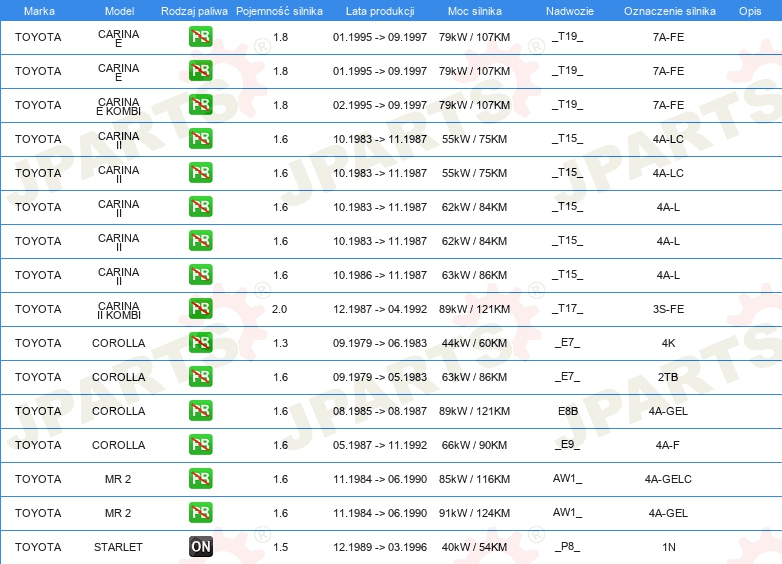
Task: Select the '02.1995 -> 09.1997' production dates cell
Action: 380,105
